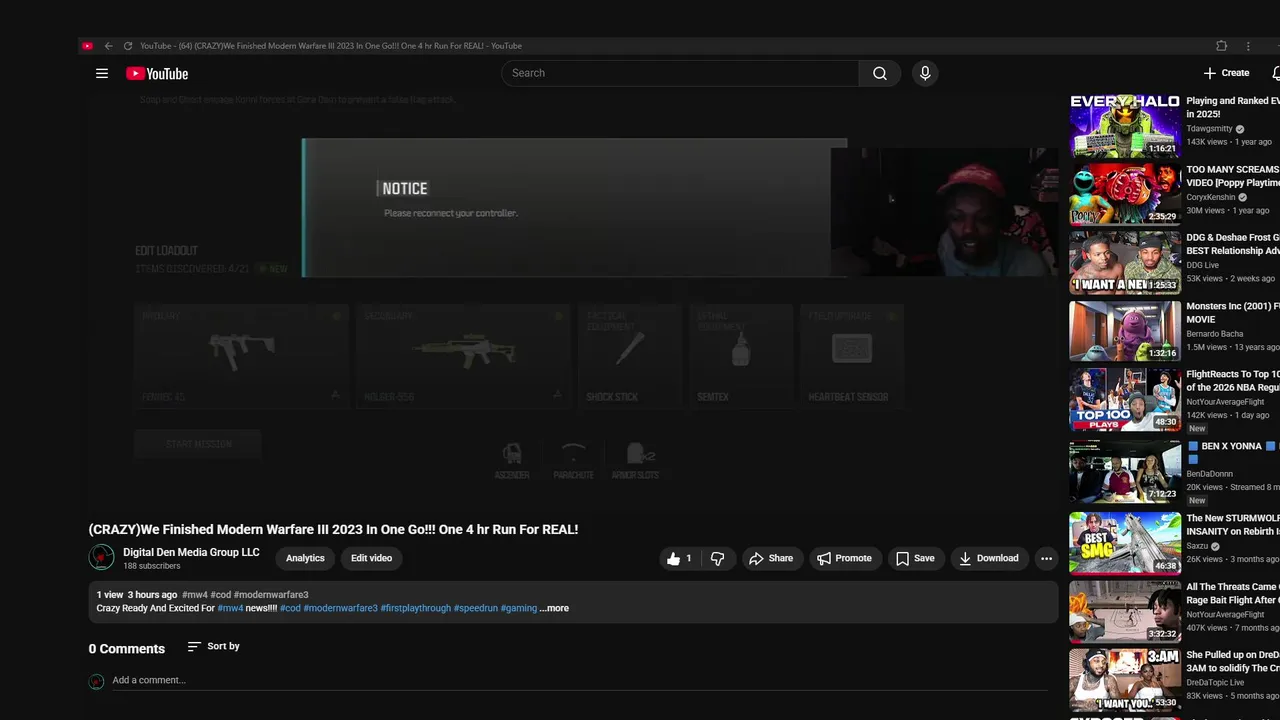Open the browser tab favicon
The image size is (1280, 720).
pyautogui.click(x=88, y=46)
